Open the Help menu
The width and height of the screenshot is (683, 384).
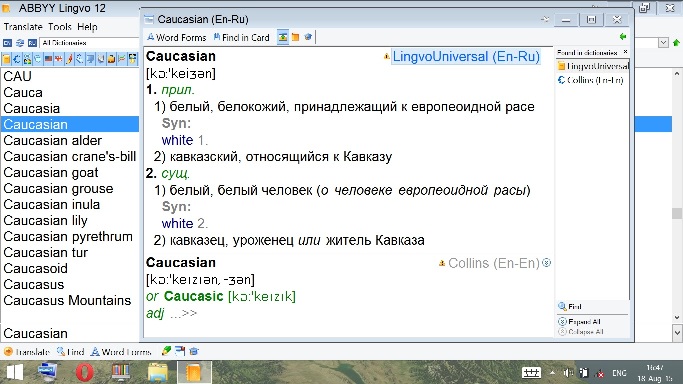87,27
